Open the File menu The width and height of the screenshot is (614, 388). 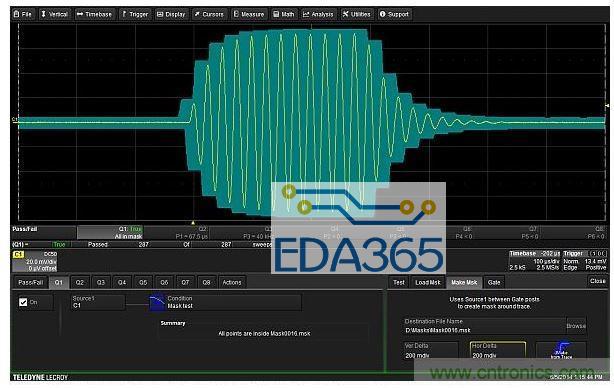(x=22, y=14)
